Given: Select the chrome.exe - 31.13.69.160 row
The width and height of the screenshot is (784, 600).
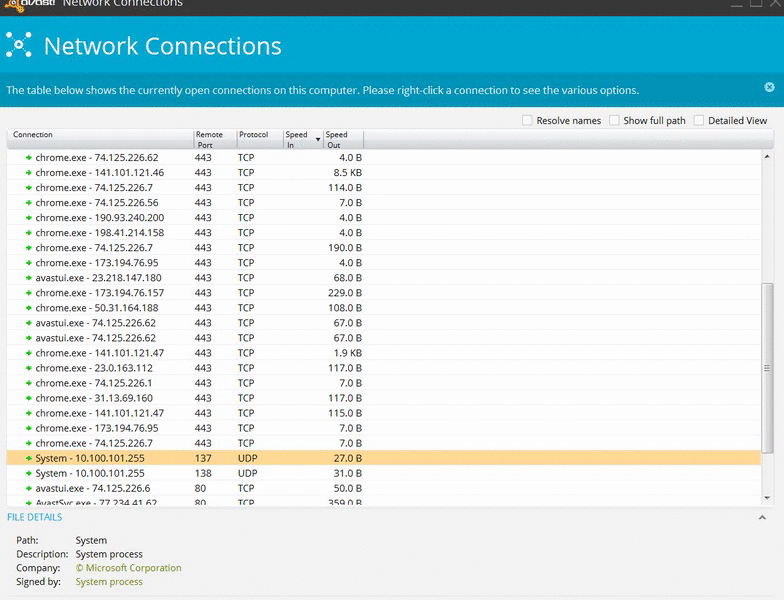Looking at the screenshot, I should coord(384,398).
